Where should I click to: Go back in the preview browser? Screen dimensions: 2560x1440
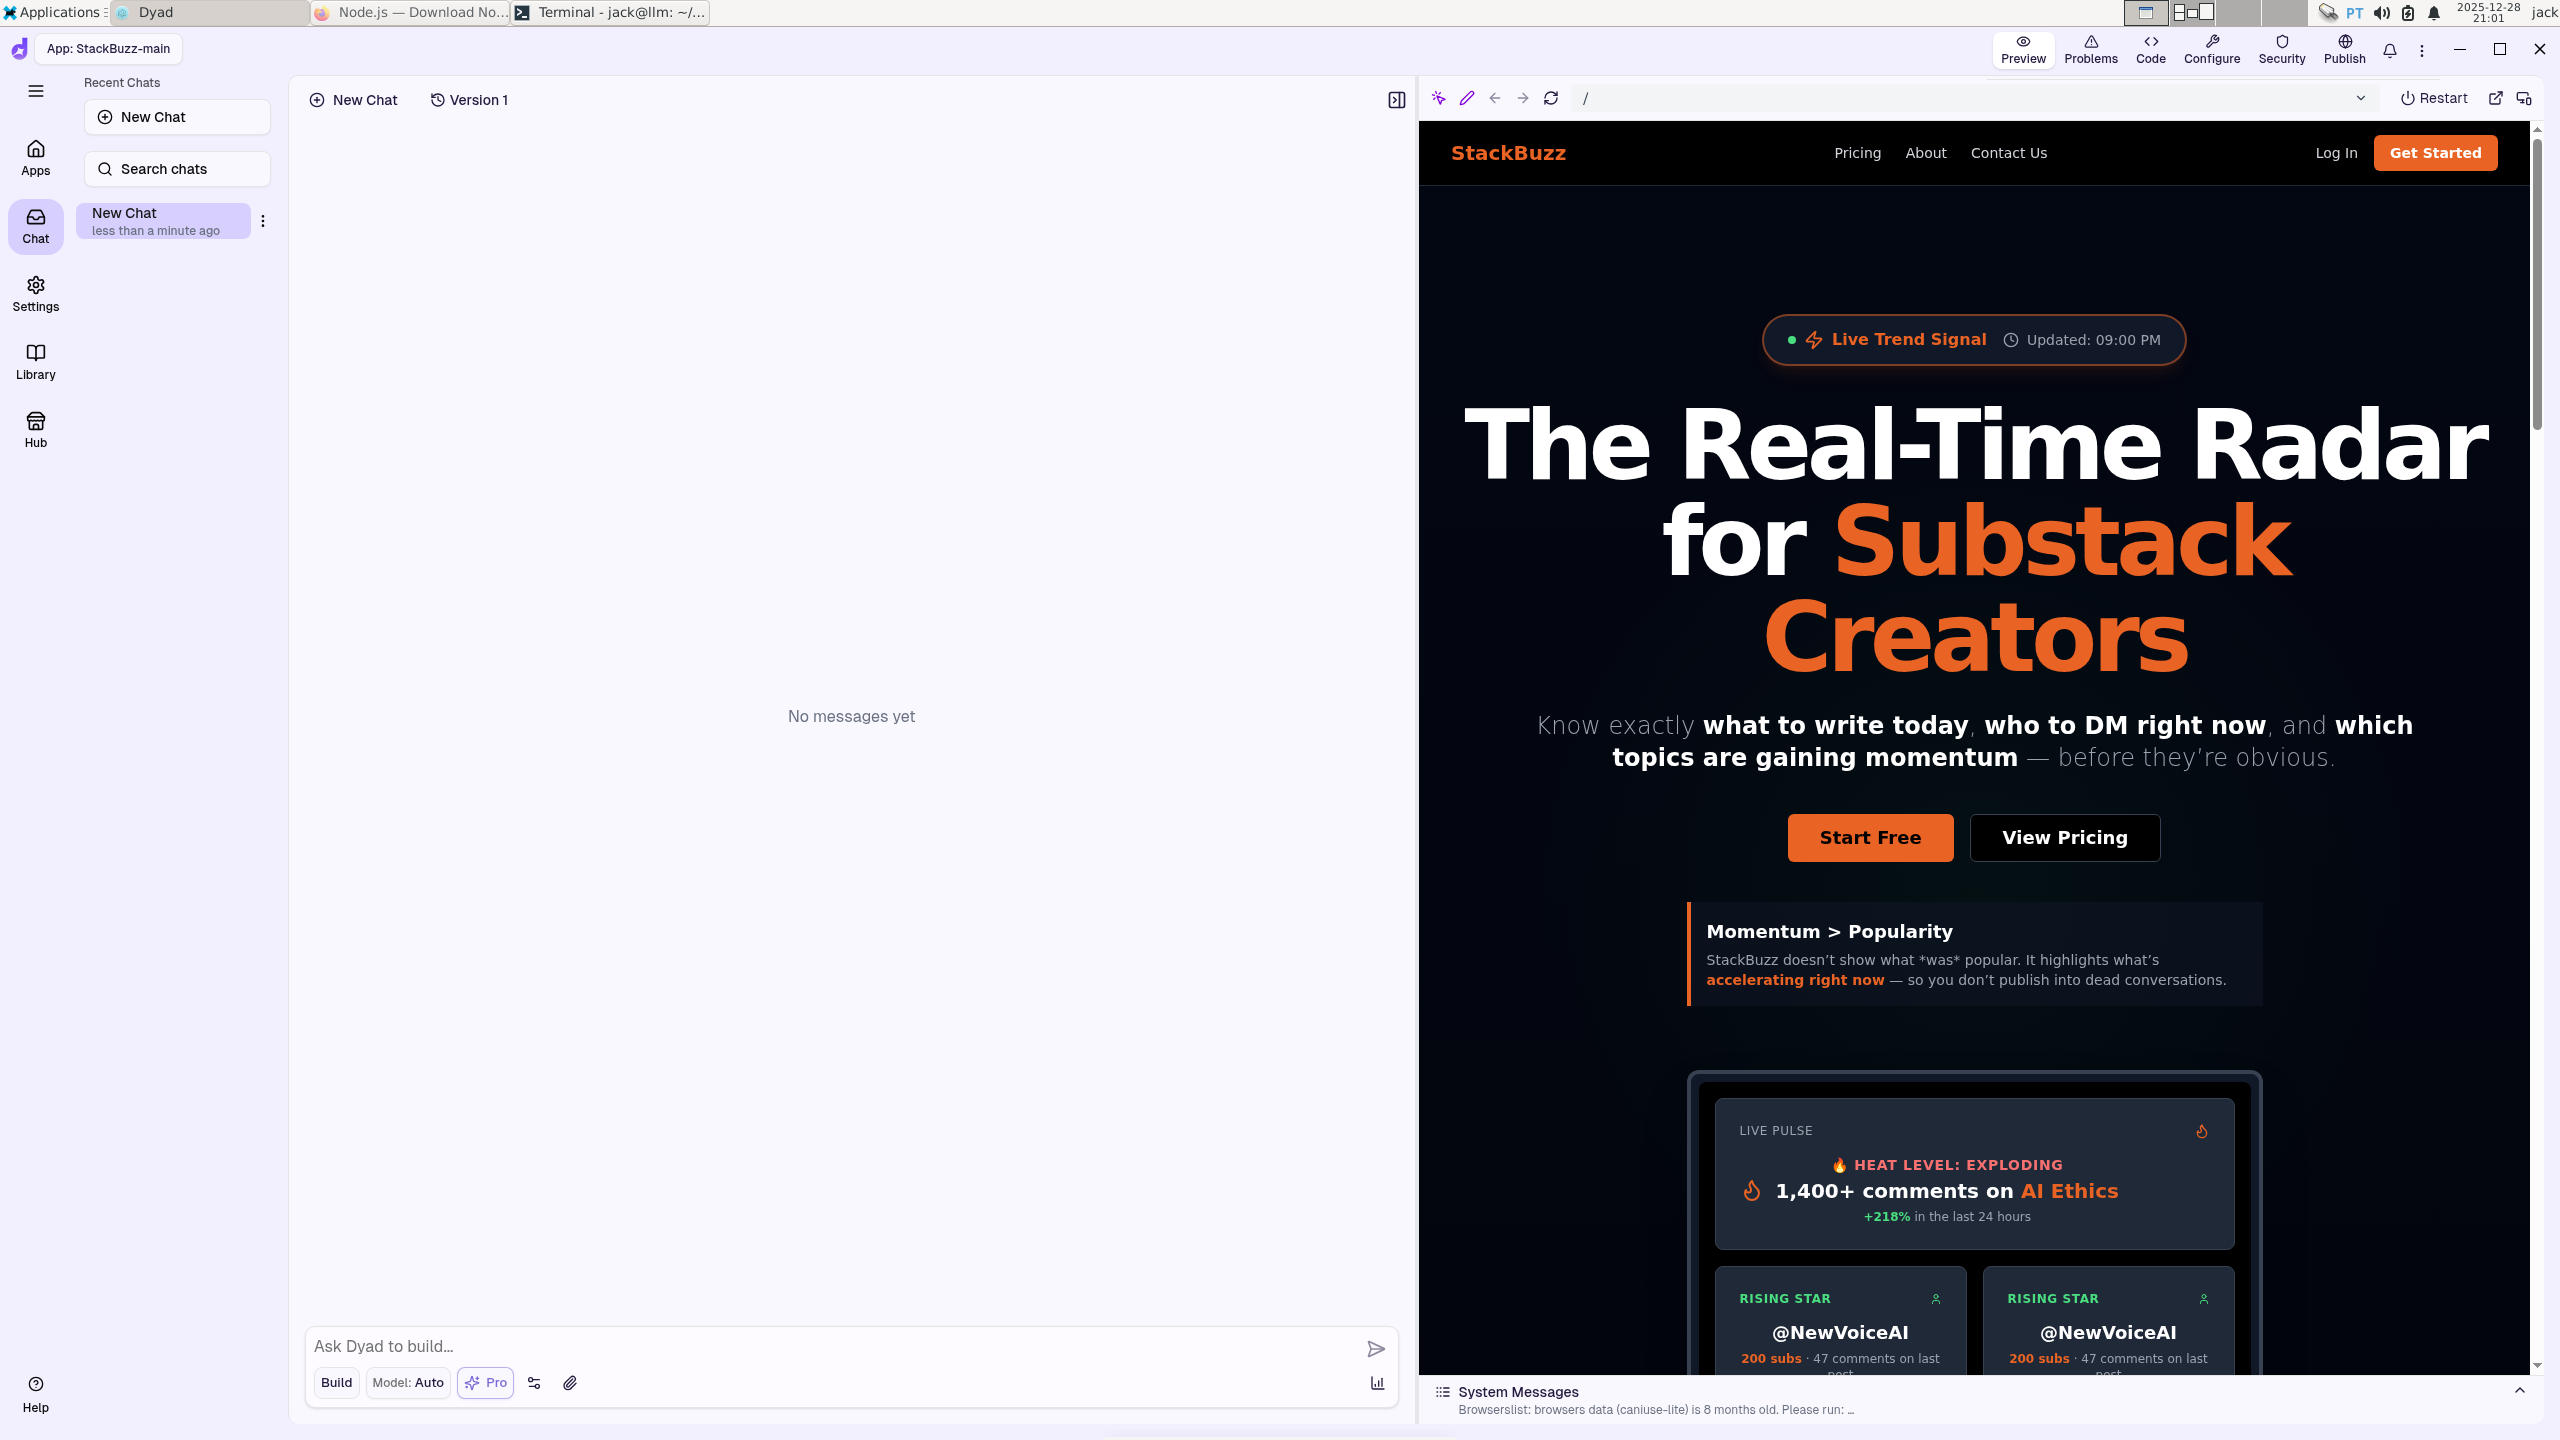pos(1495,98)
